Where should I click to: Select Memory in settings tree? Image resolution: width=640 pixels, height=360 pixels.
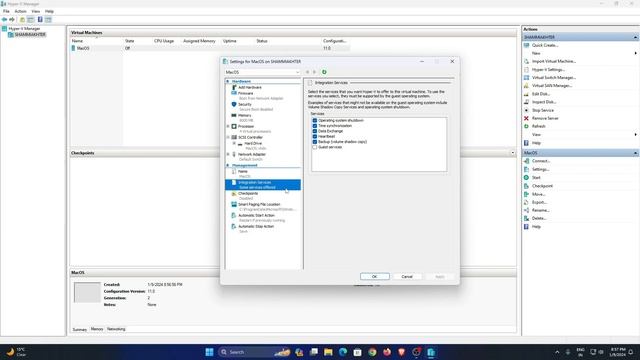point(244,116)
